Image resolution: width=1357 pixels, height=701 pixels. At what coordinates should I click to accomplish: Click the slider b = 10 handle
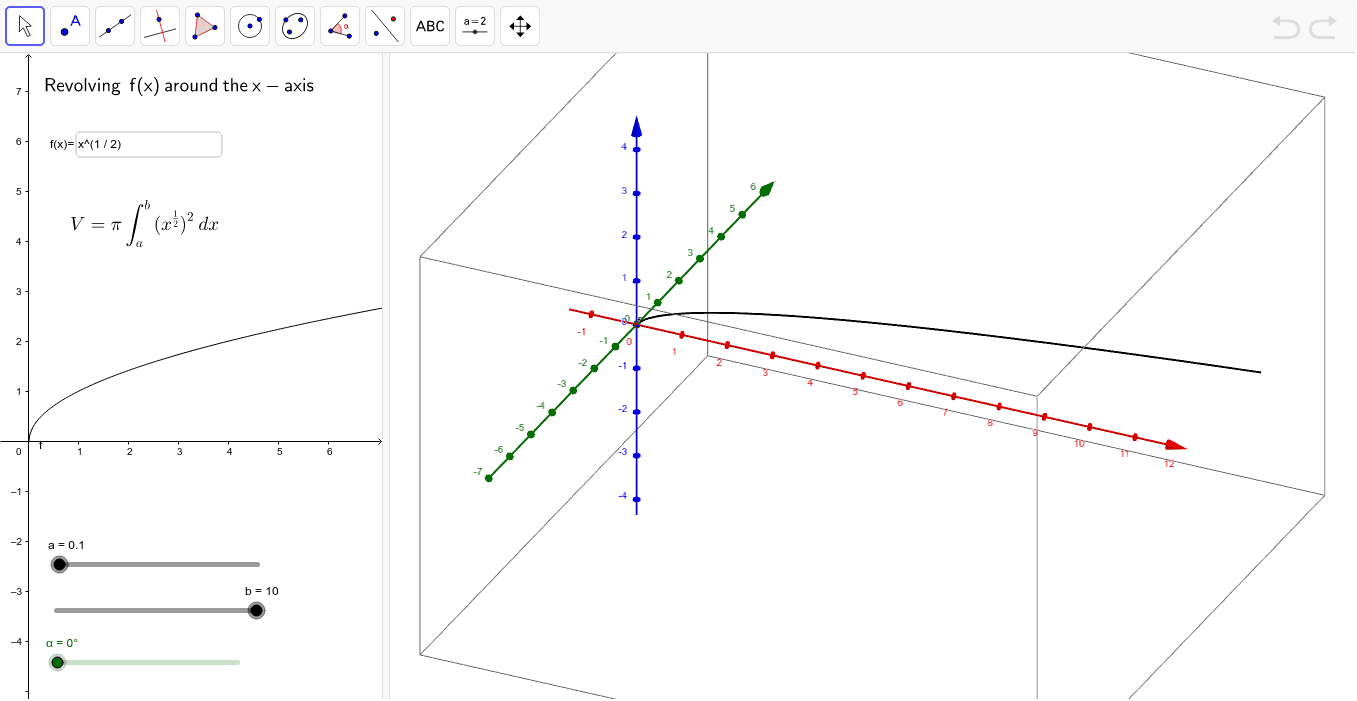(256, 610)
